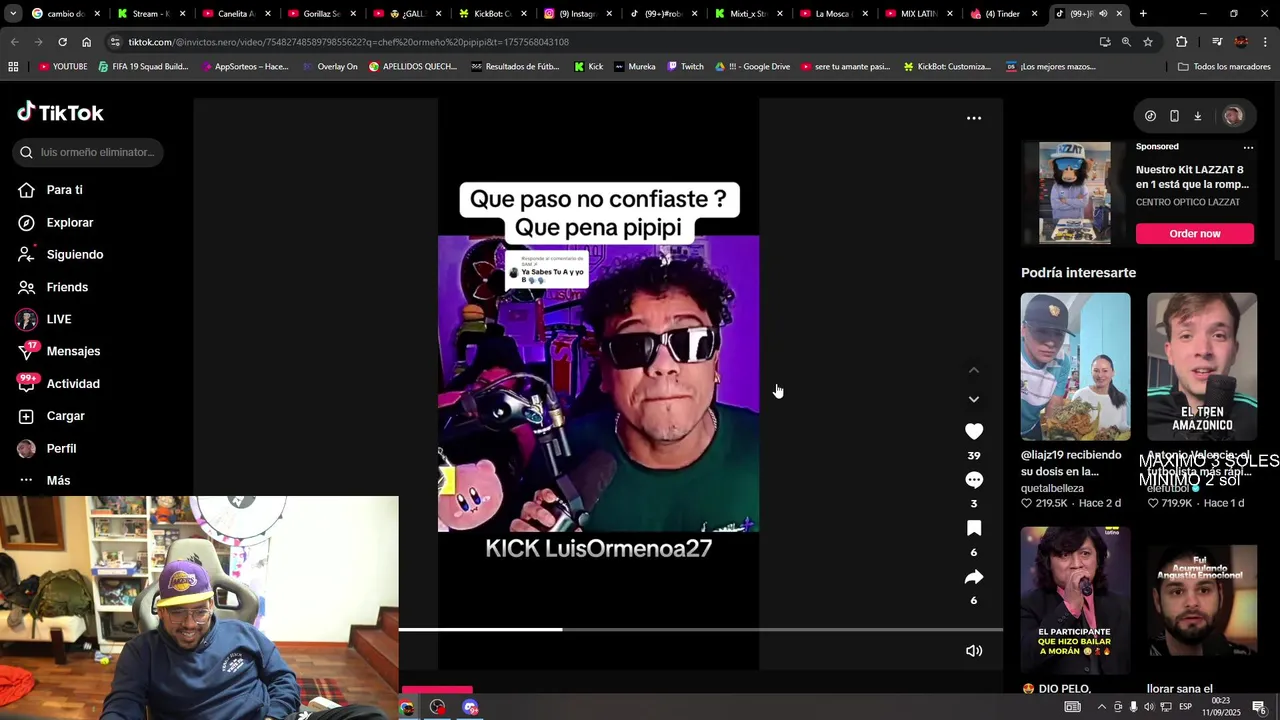
Task: Click the Order now button
Action: (1195, 233)
